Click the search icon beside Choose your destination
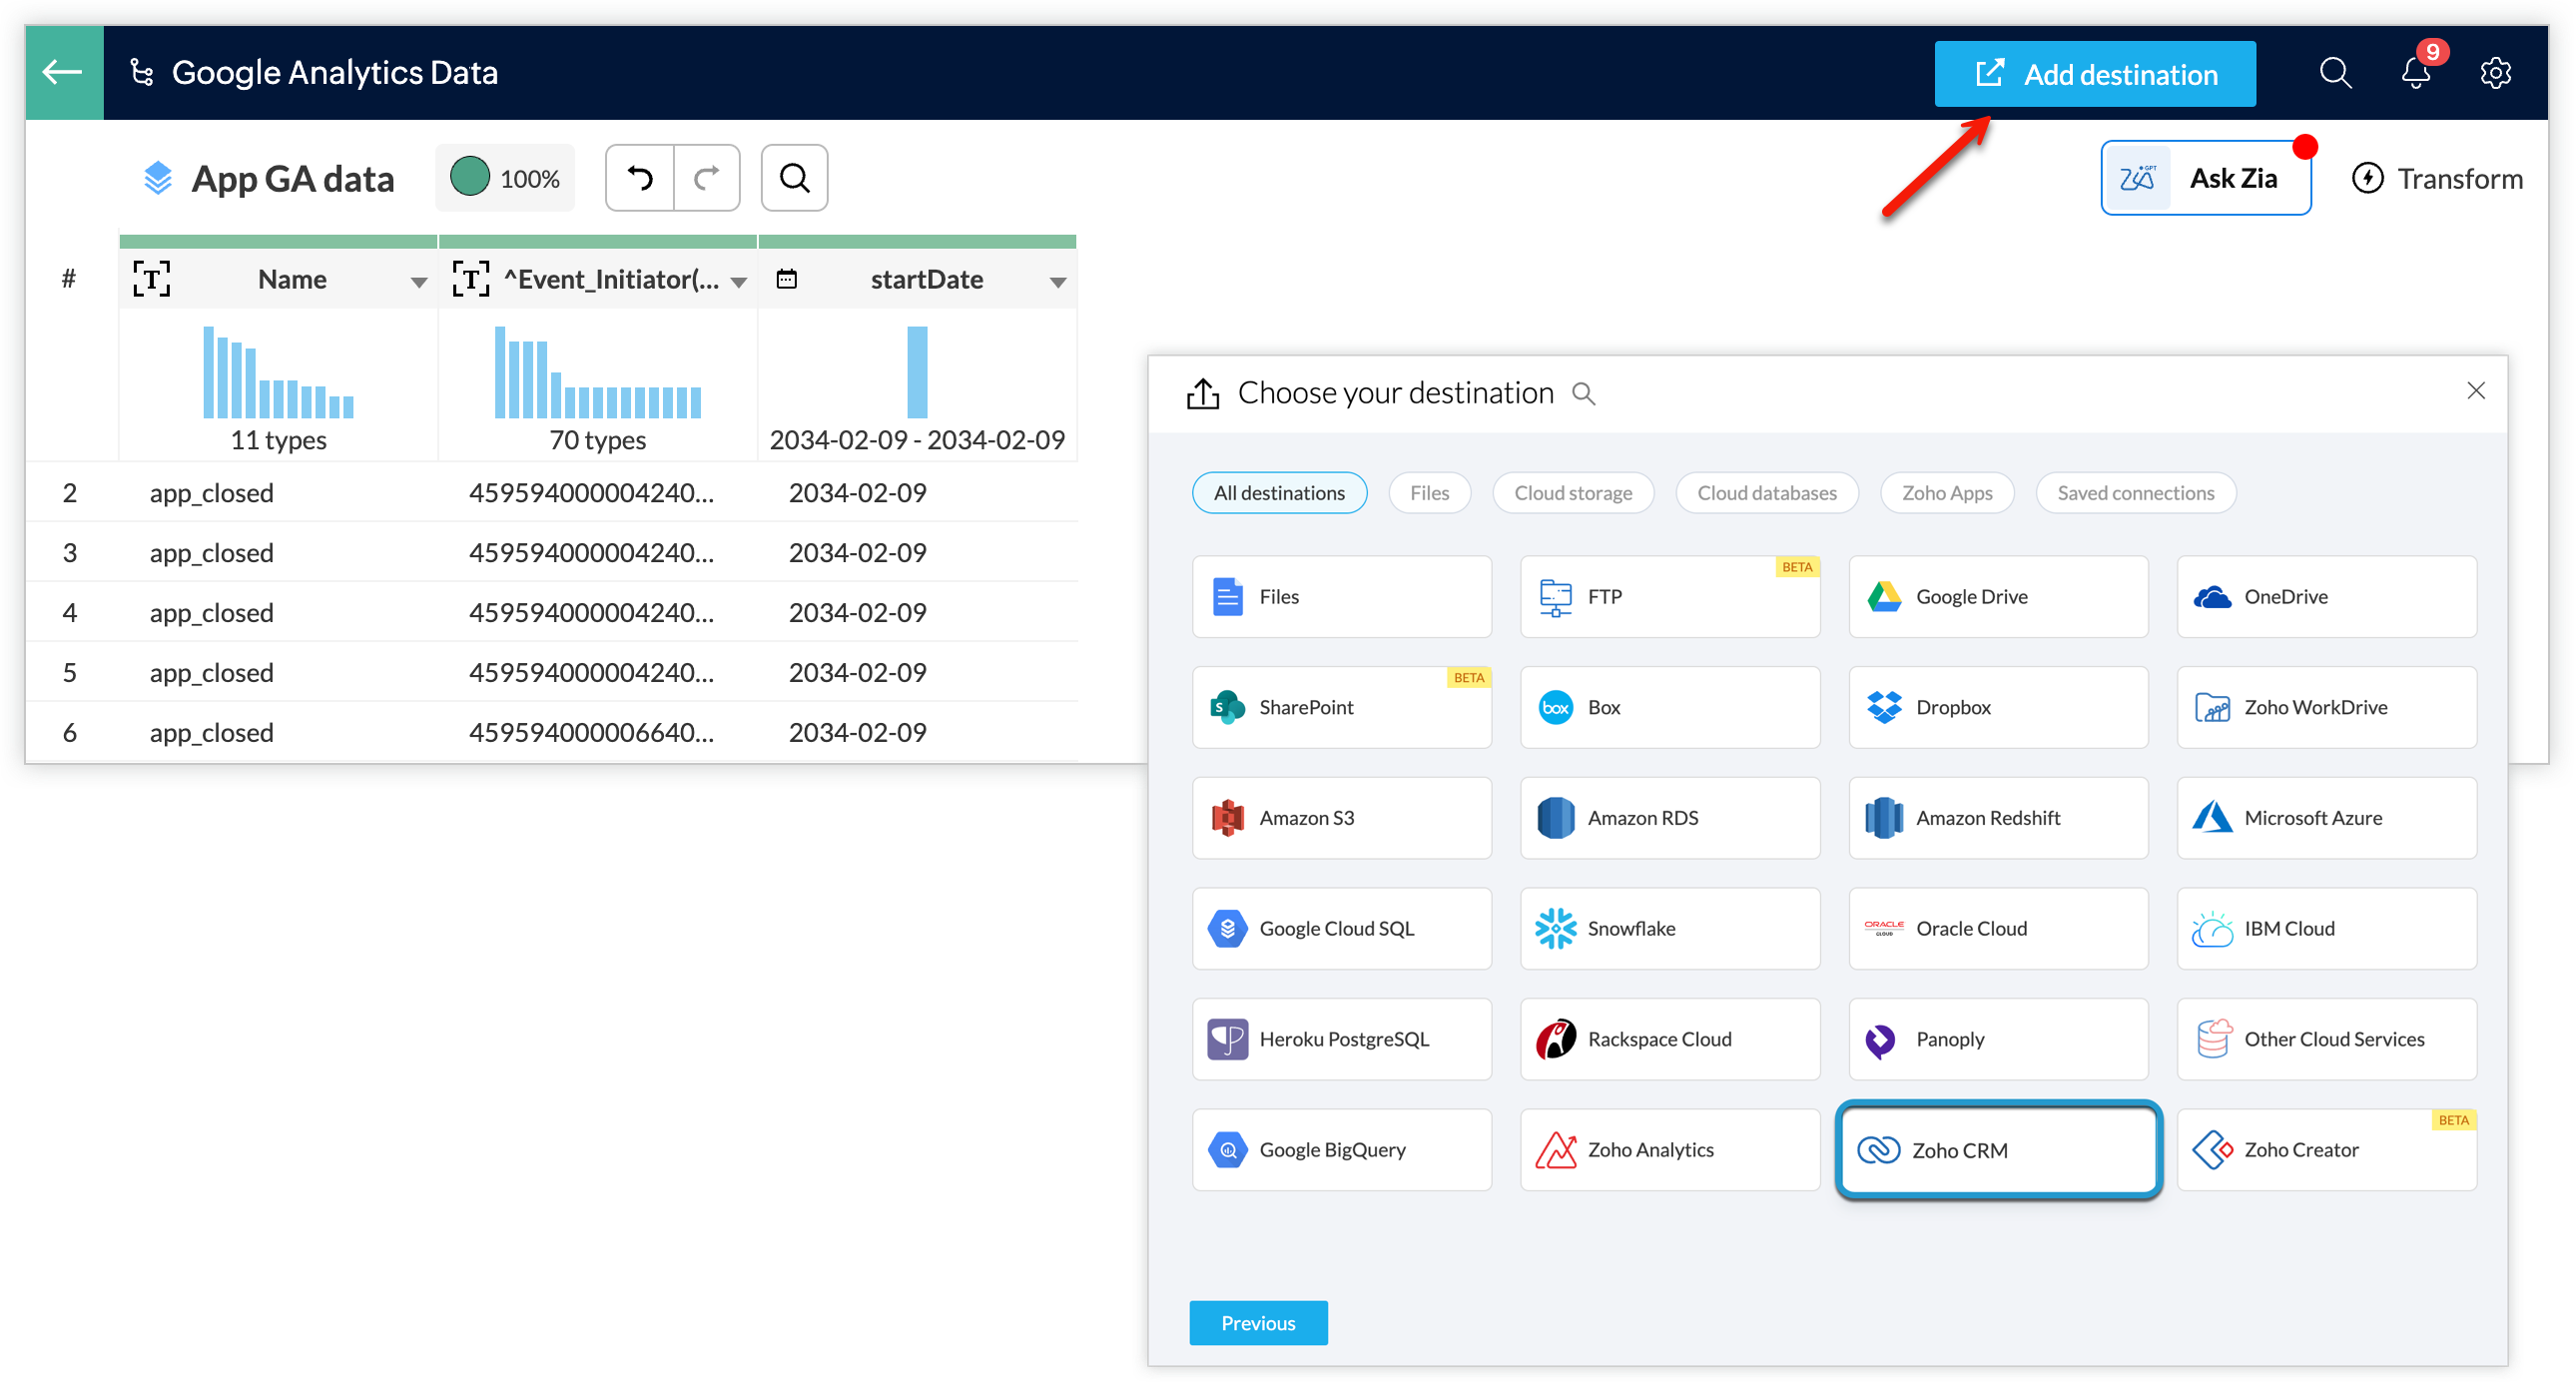This screenshot has height=1398, width=2576. point(1583,393)
